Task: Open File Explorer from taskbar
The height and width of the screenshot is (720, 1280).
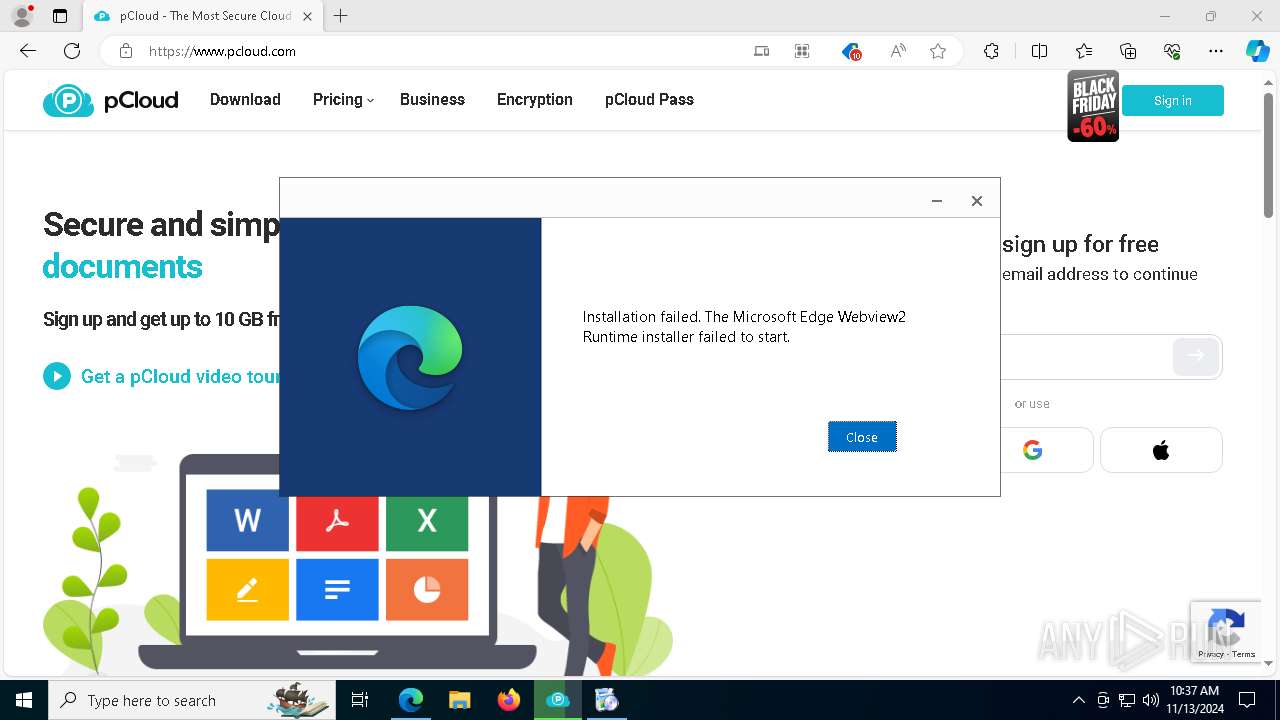Action: click(459, 700)
